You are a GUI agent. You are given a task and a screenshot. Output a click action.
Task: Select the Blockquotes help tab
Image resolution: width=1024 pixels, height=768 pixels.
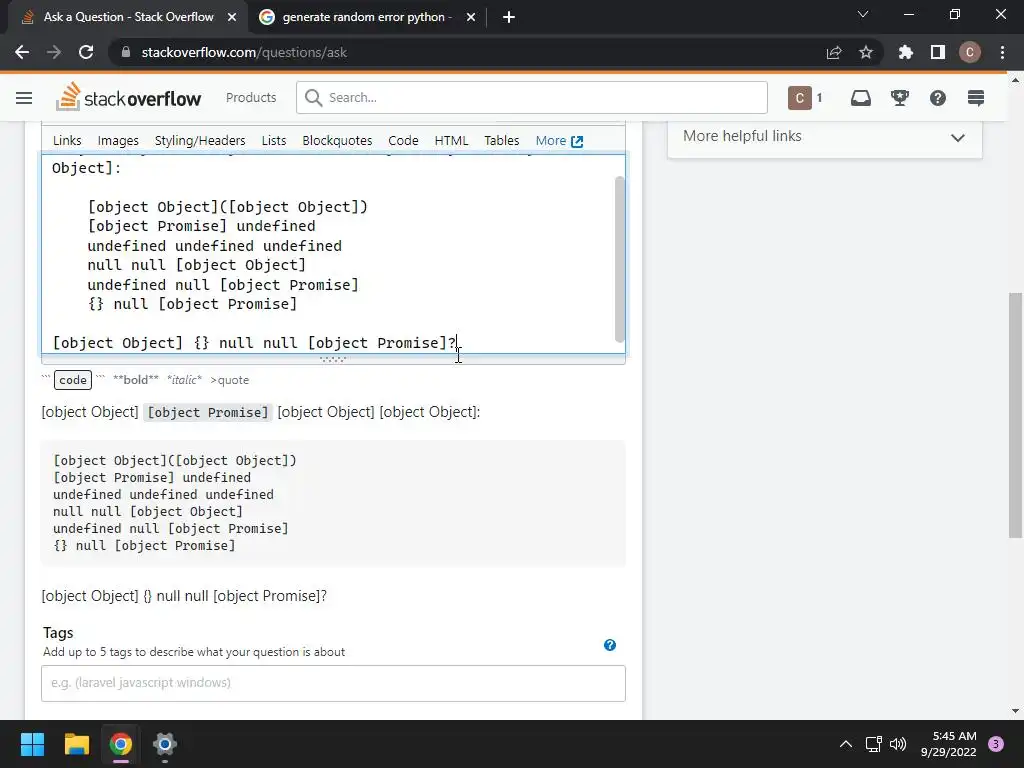(x=337, y=140)
